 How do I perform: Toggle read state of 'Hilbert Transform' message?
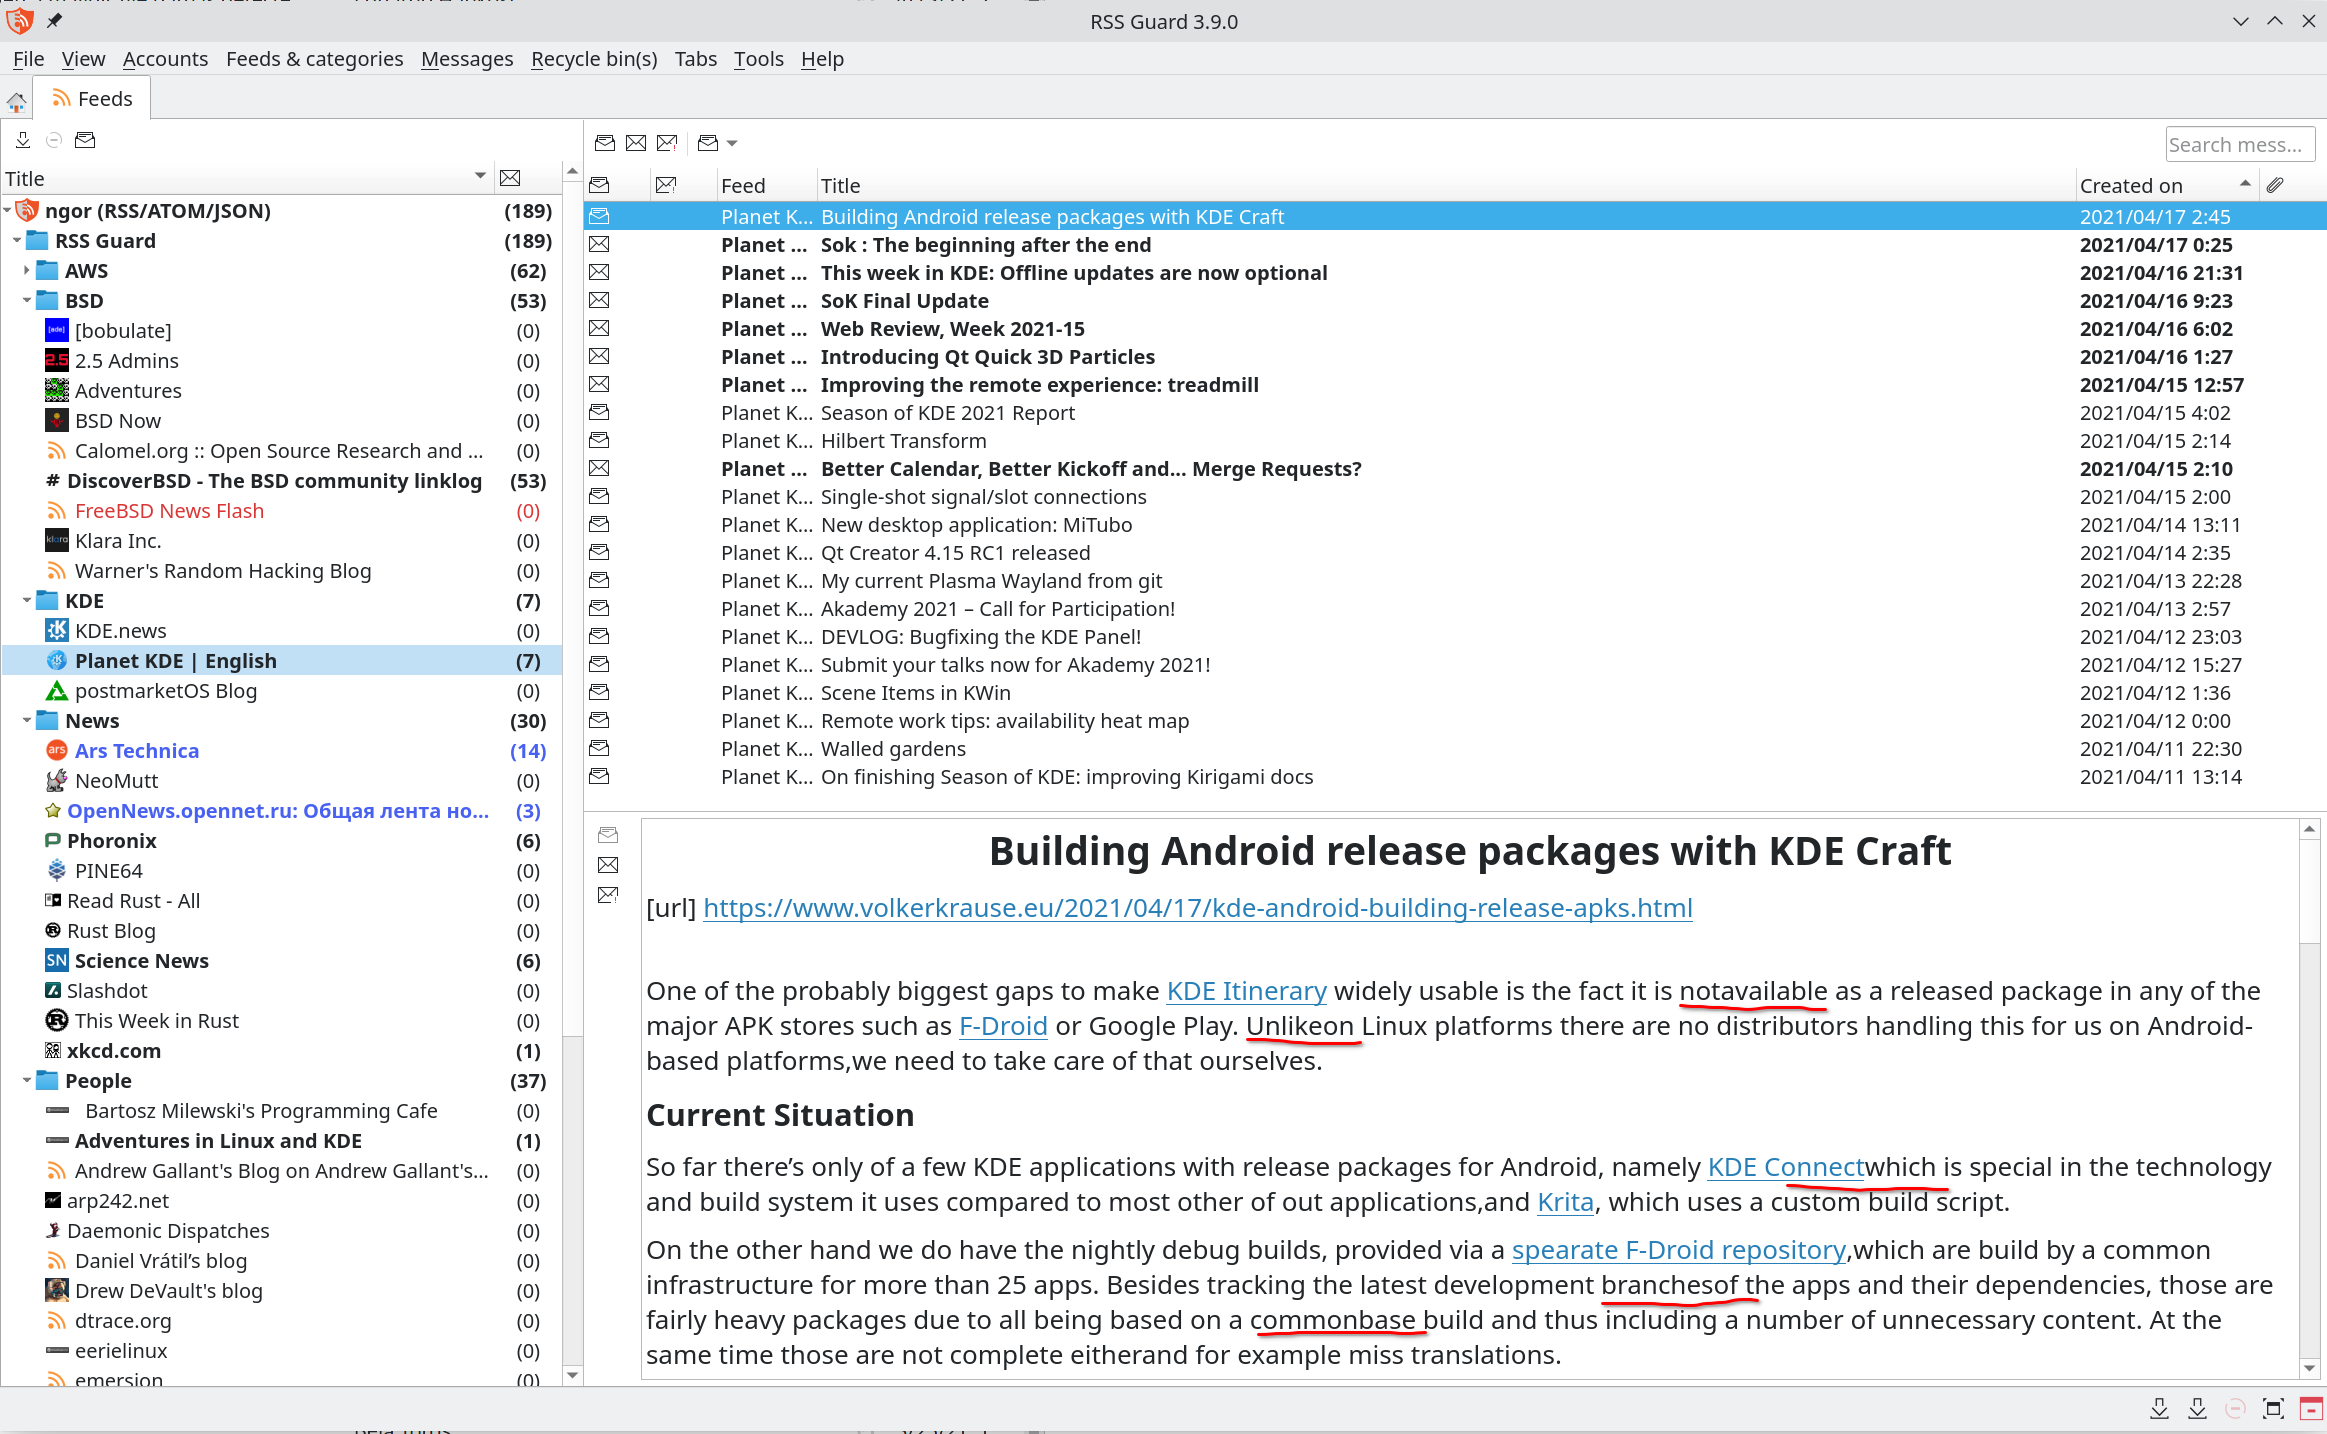599,440
